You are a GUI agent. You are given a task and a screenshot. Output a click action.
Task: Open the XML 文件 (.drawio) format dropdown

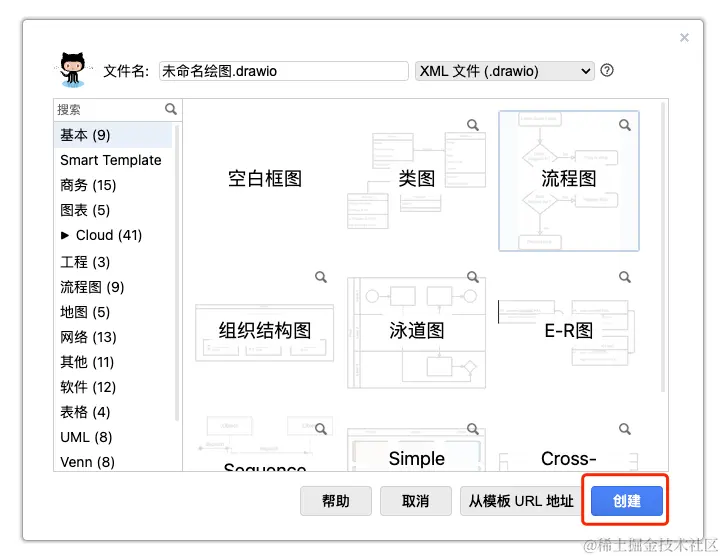[504, 71]
